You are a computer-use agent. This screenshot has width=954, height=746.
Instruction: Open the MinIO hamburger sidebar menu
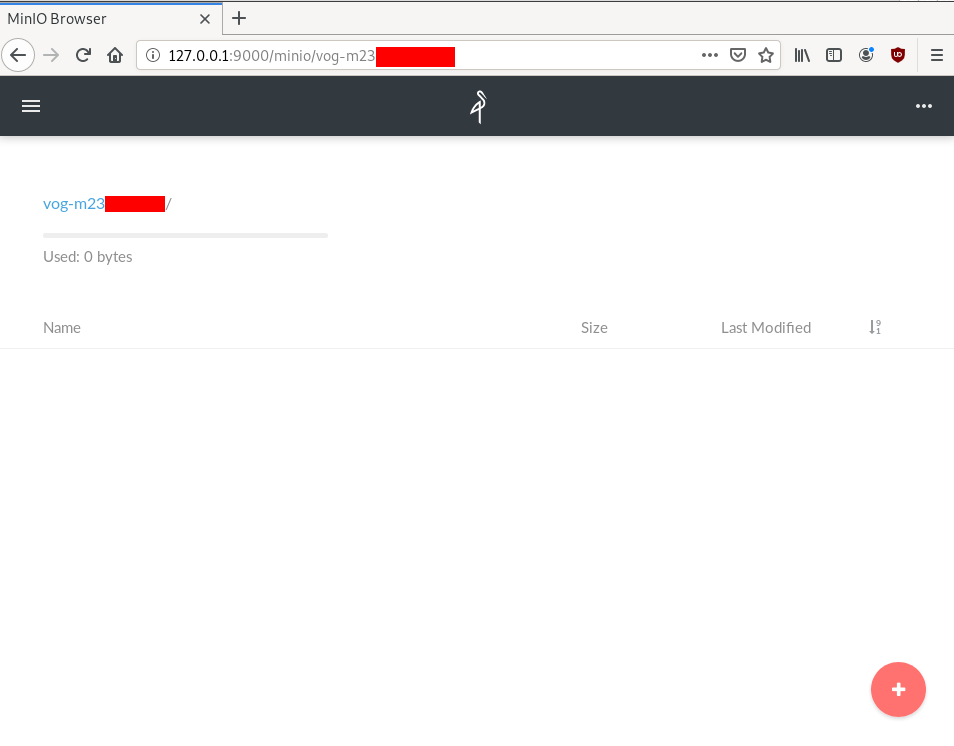click(x=31, y=106)
